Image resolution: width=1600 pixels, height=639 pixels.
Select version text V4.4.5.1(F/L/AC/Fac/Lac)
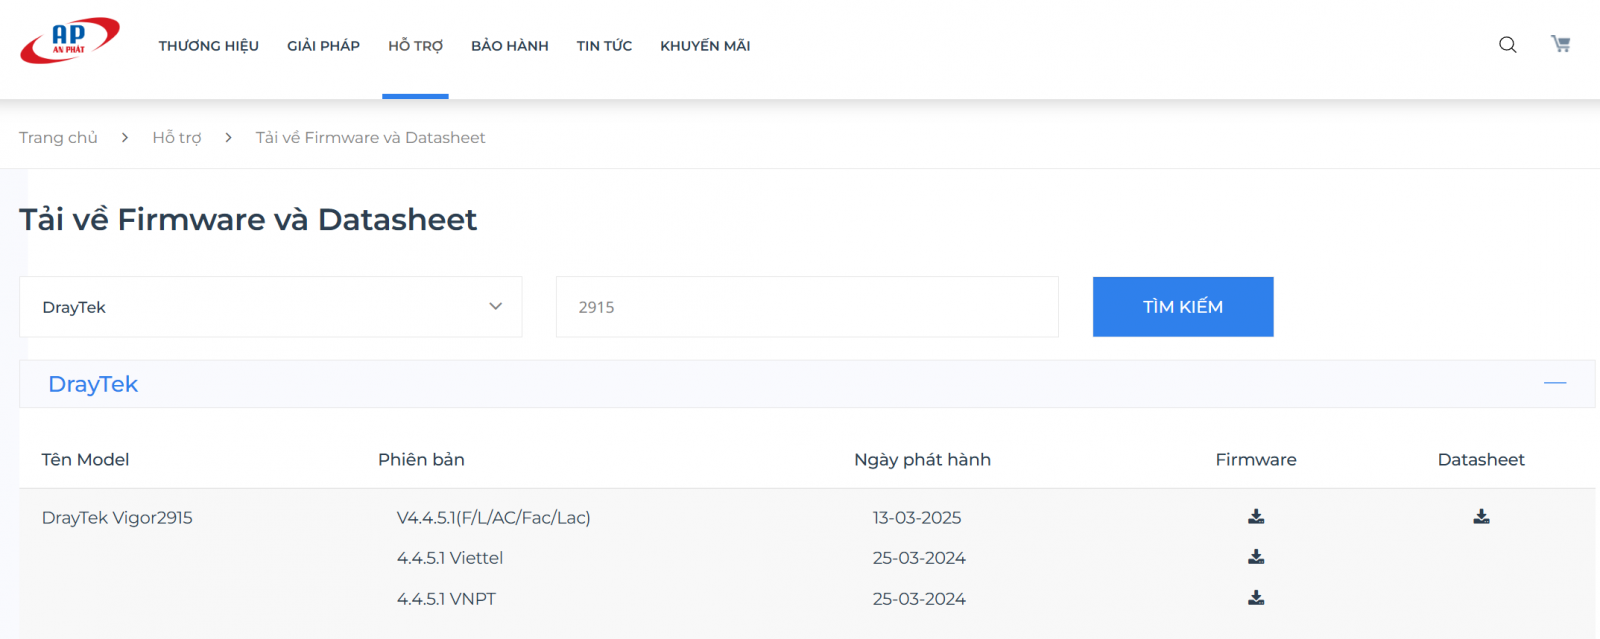pos(494,518)
